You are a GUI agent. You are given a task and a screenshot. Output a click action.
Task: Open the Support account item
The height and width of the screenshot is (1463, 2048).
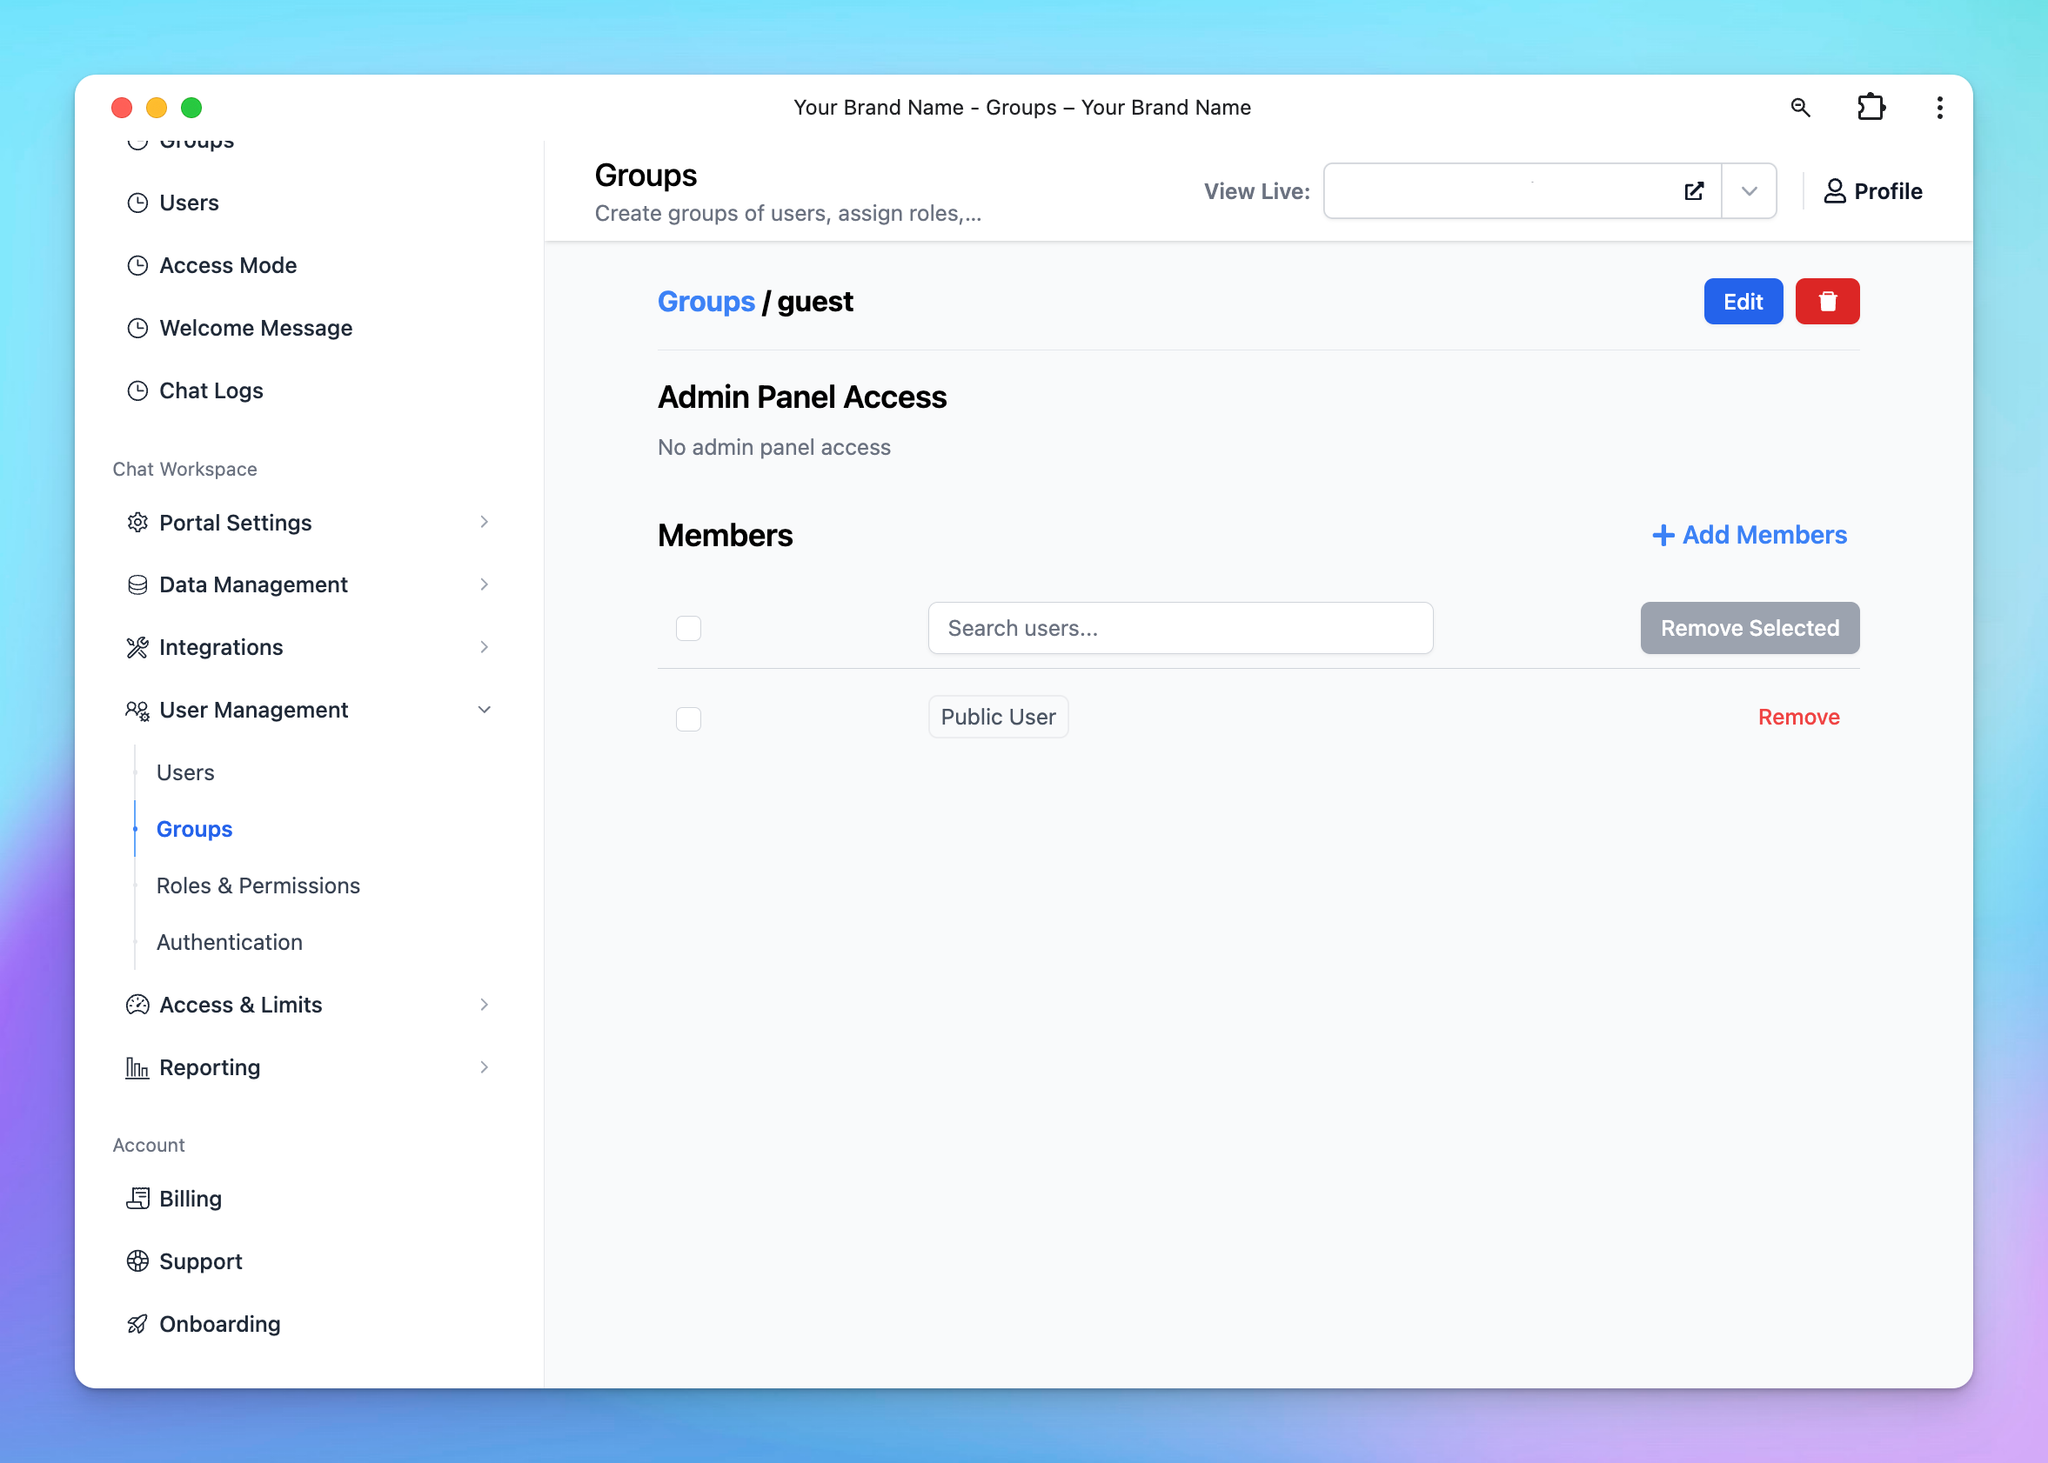pos(201,1261)
